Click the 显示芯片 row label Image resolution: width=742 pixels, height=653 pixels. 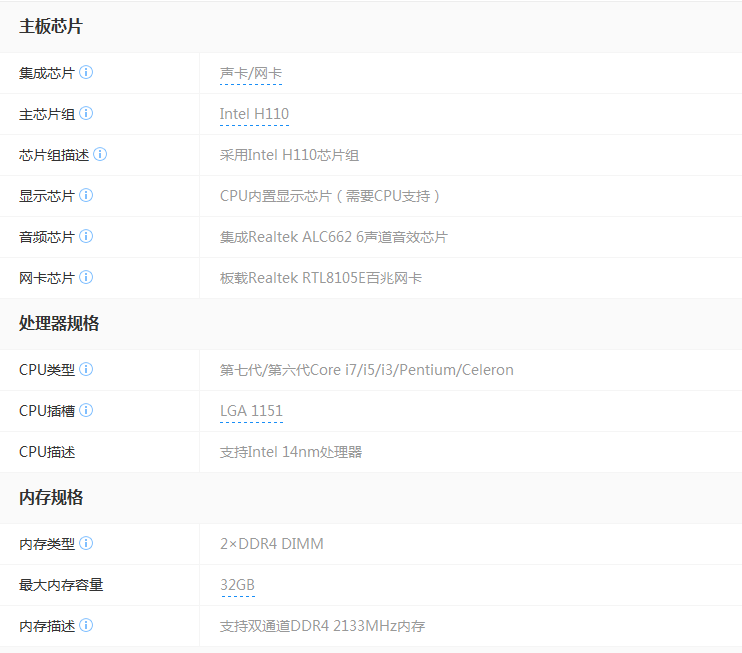click(x=47, y=196)
